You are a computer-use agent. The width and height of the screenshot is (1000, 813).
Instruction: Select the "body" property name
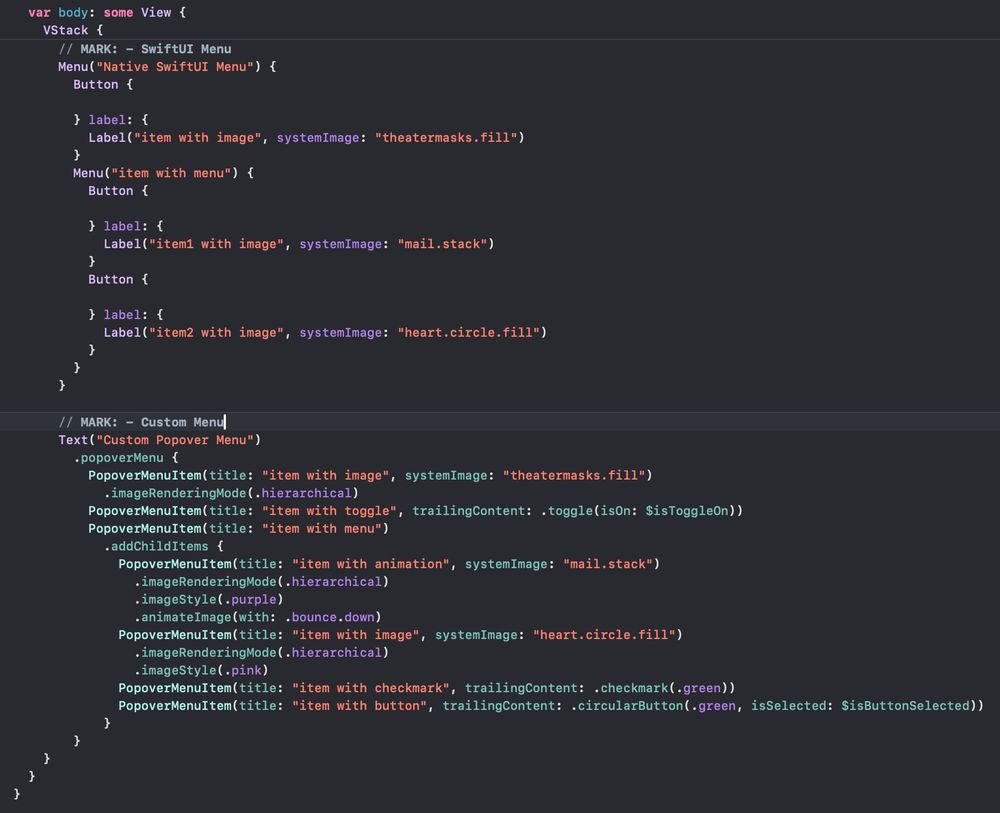pos(73,13)
